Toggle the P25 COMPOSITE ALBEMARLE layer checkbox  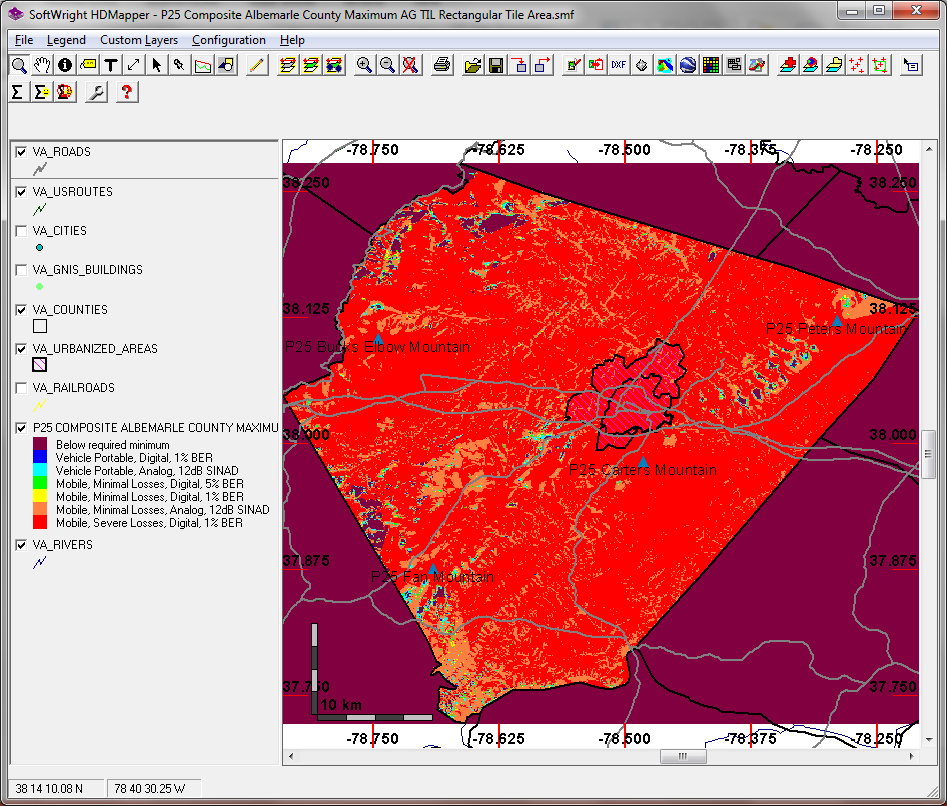point(21,428)
